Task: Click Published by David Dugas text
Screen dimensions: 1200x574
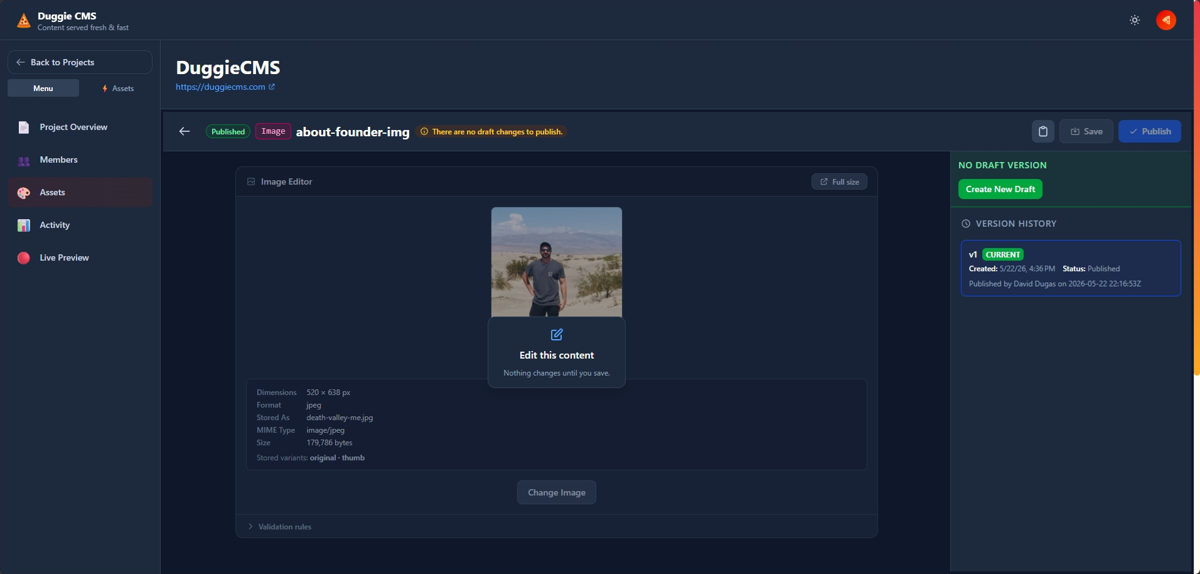Action: 1055,284
